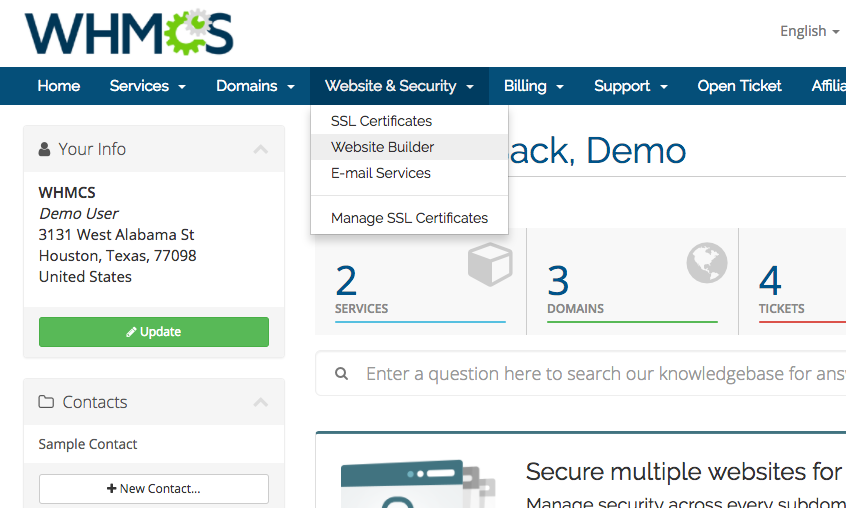Collapse the Your Info panel chevron
Screen dimensions: 846x508
point(261,149)
